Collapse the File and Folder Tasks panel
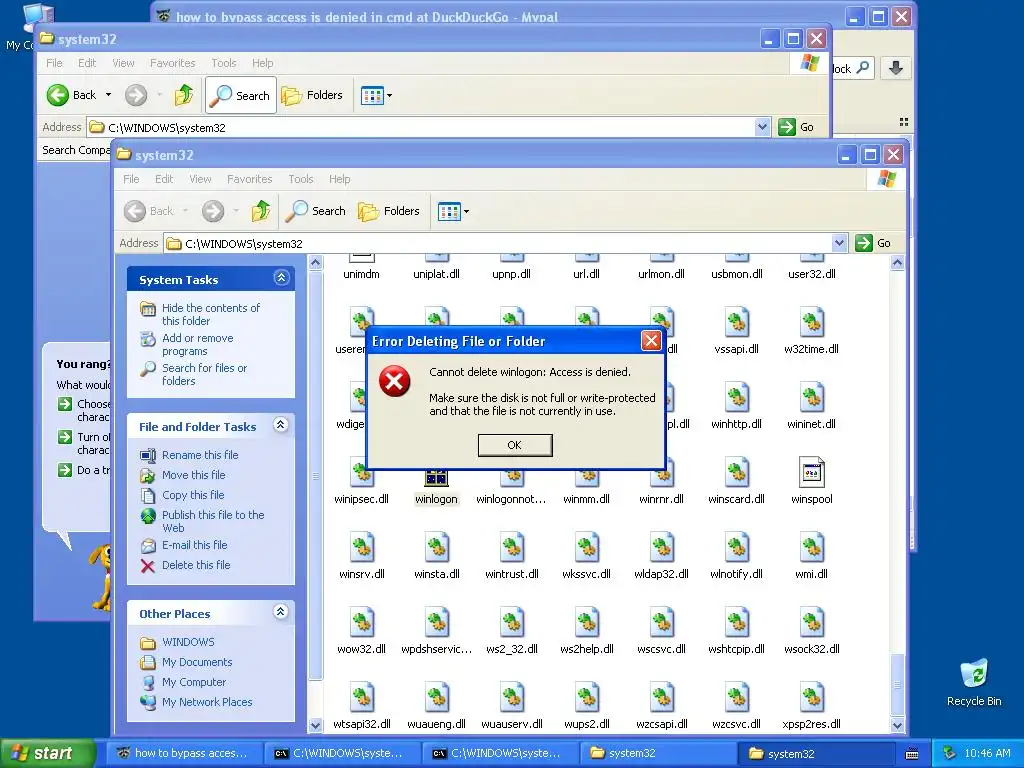 pos(281,425)
